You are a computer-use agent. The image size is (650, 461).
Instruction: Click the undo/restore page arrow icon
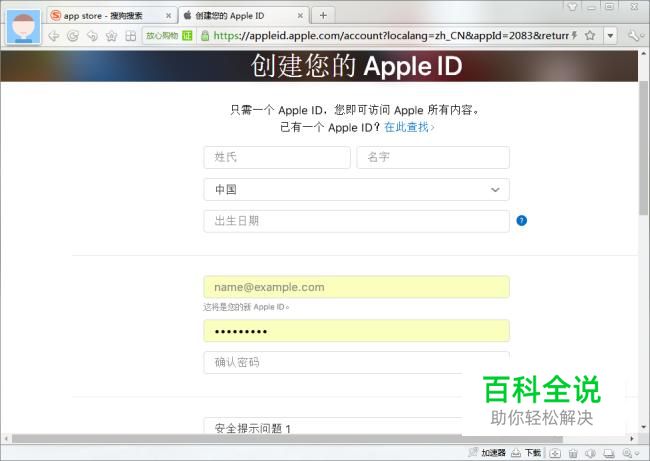(92, 36)
